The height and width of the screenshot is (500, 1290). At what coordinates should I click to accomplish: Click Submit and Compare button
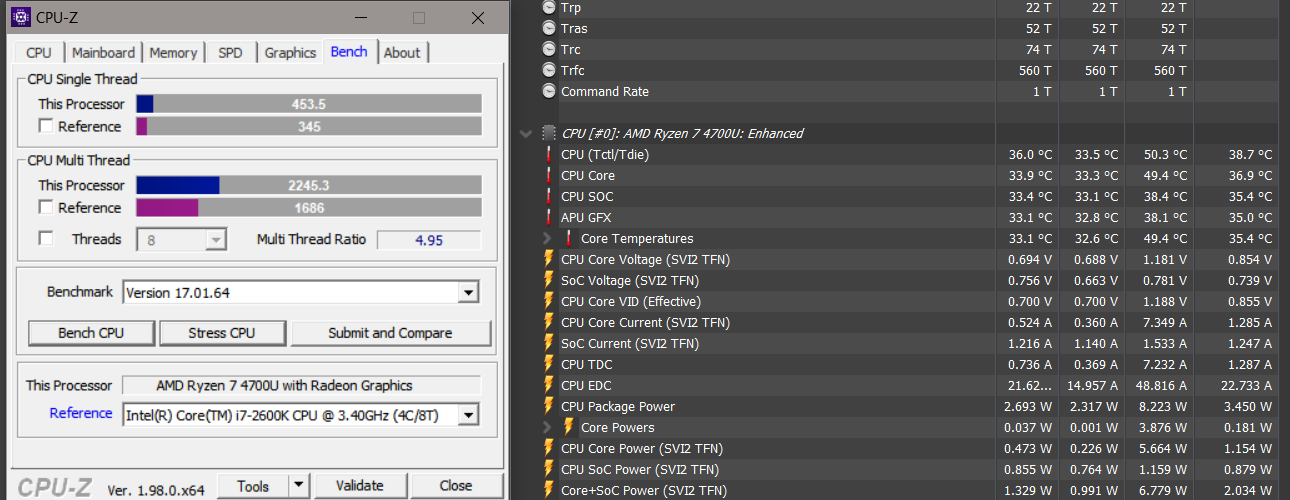coord(391,333)
